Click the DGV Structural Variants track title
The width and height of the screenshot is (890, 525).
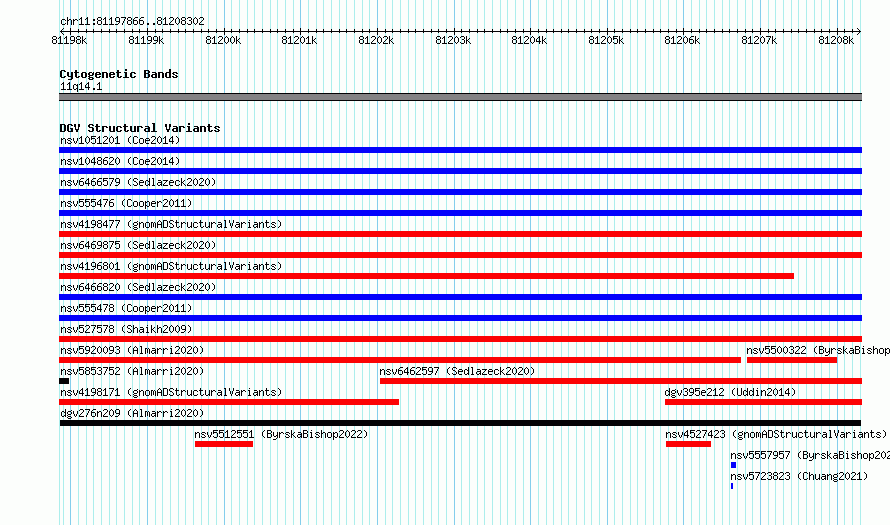(x=140, y=128)
